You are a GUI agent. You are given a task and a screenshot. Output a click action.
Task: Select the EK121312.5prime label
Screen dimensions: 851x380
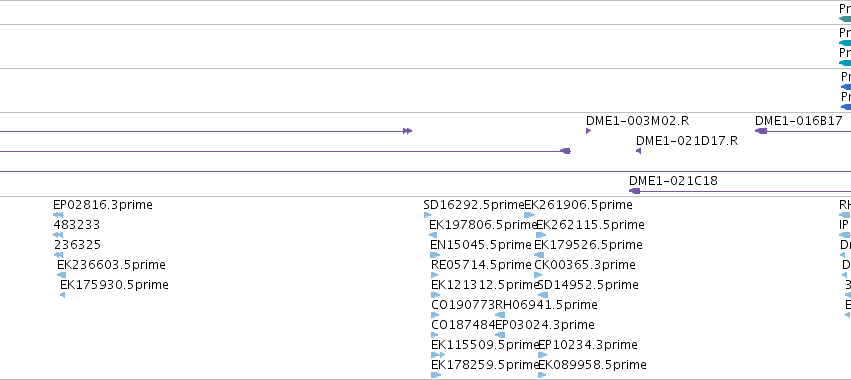click(x=484, y=285)
